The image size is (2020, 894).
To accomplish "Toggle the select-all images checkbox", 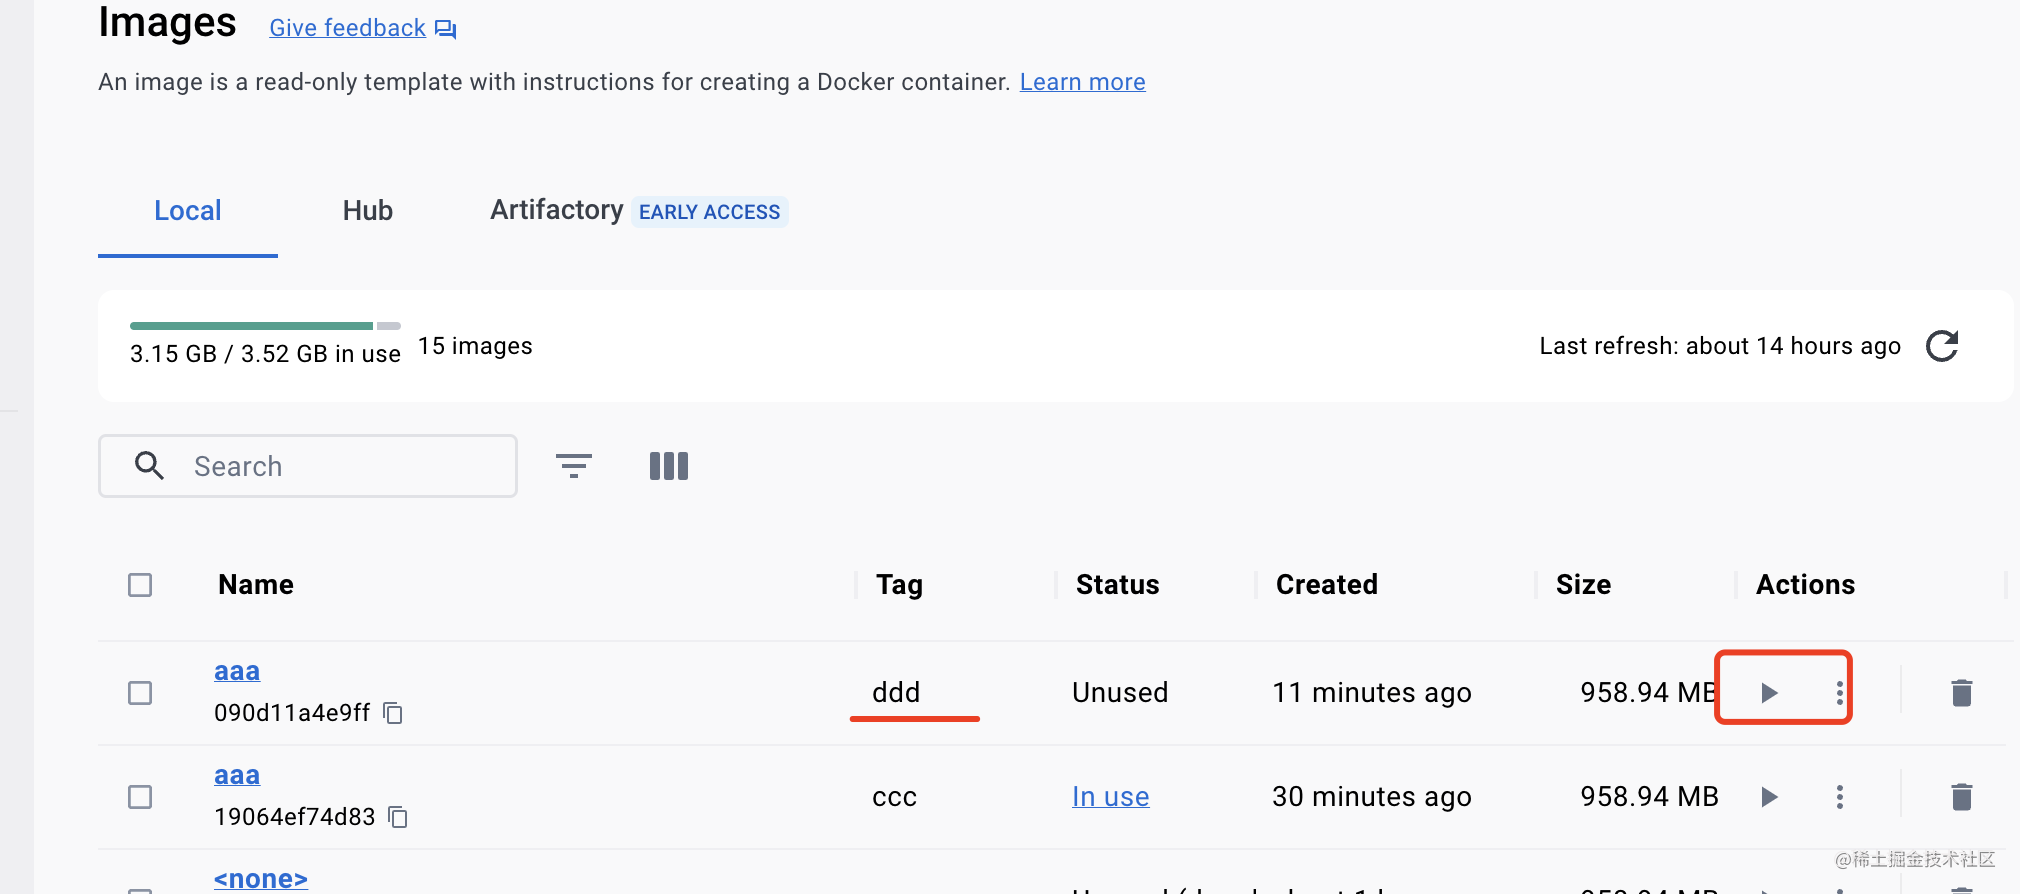I will click(140, 585).
